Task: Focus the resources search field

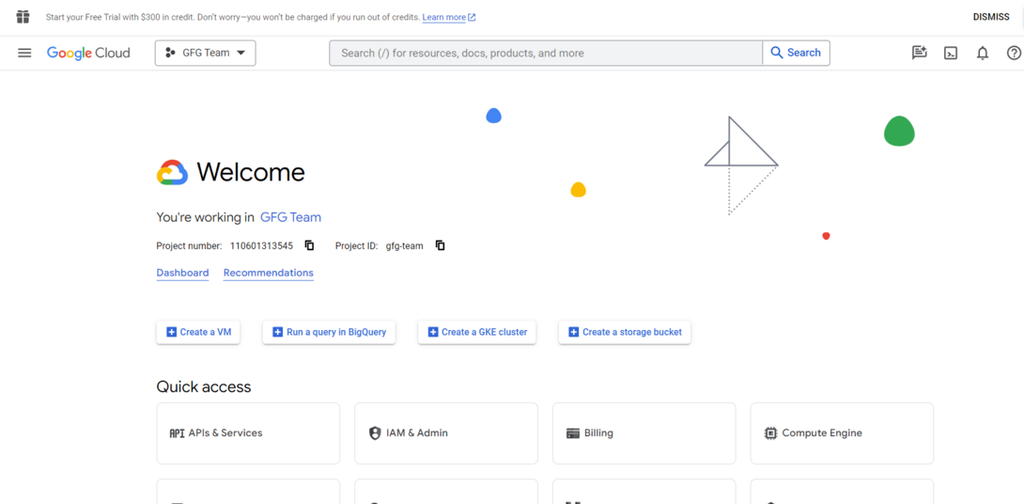Action: tap(545, 53)
